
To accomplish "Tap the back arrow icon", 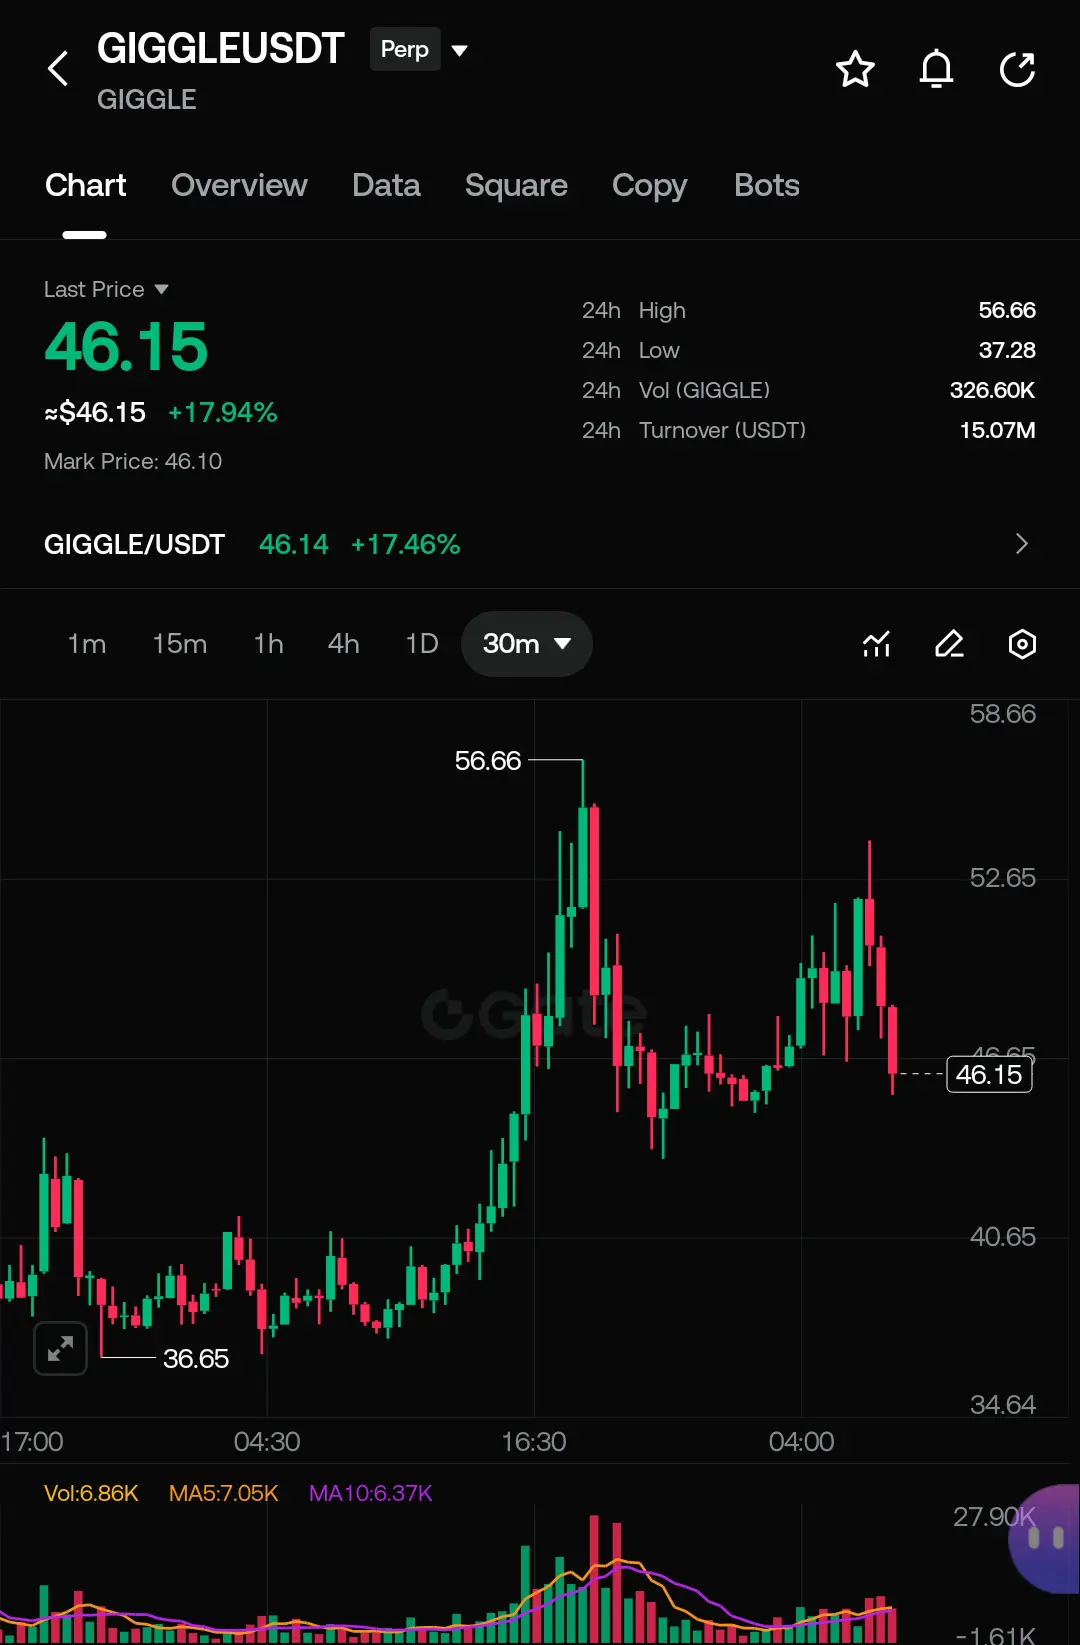I will tap(58, 69).
